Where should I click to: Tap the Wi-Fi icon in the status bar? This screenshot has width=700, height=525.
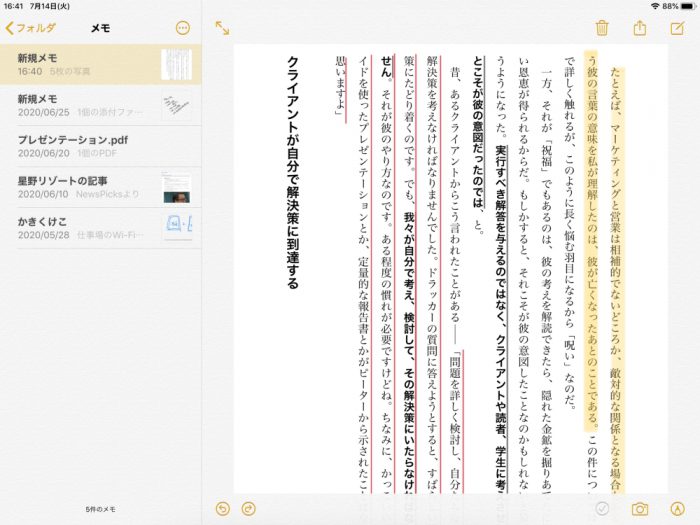pos(655,6)
